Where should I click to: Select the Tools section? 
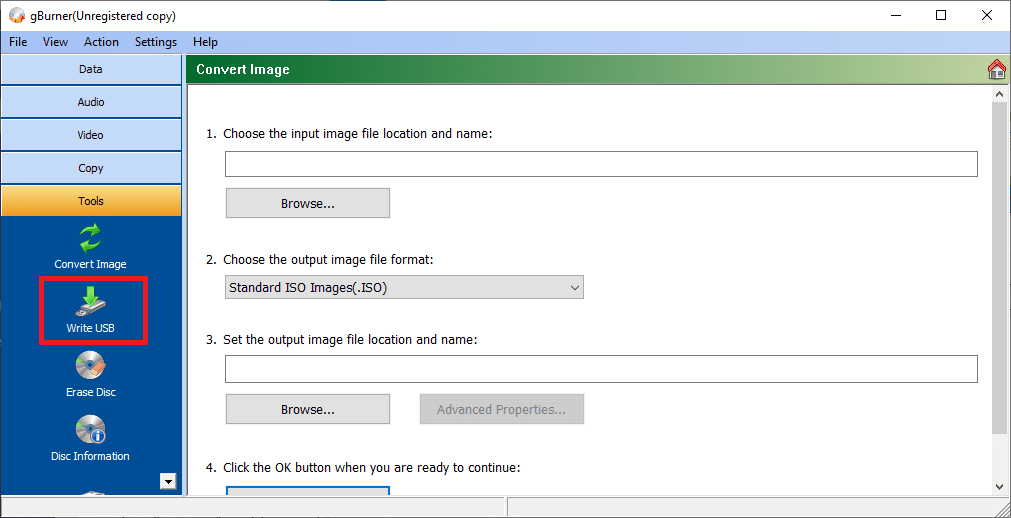(91, 201)
